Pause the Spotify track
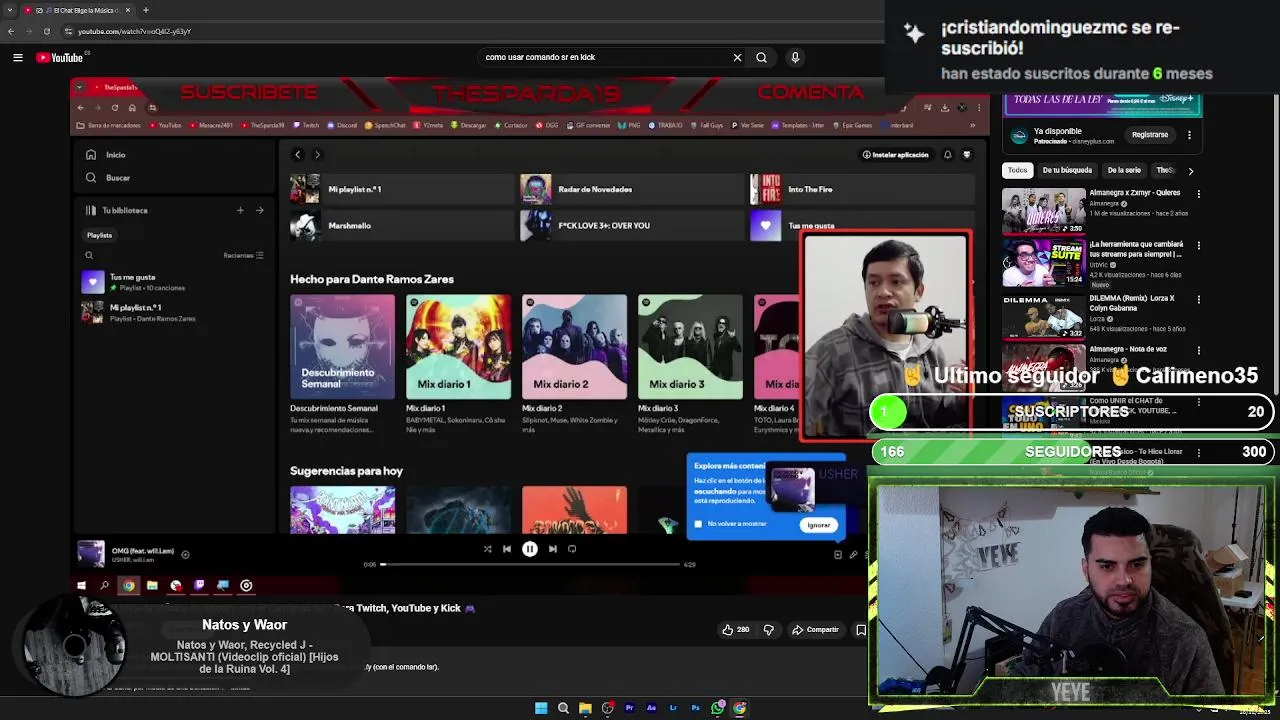This screenshot has width=1280, height=720. (530, 549)
